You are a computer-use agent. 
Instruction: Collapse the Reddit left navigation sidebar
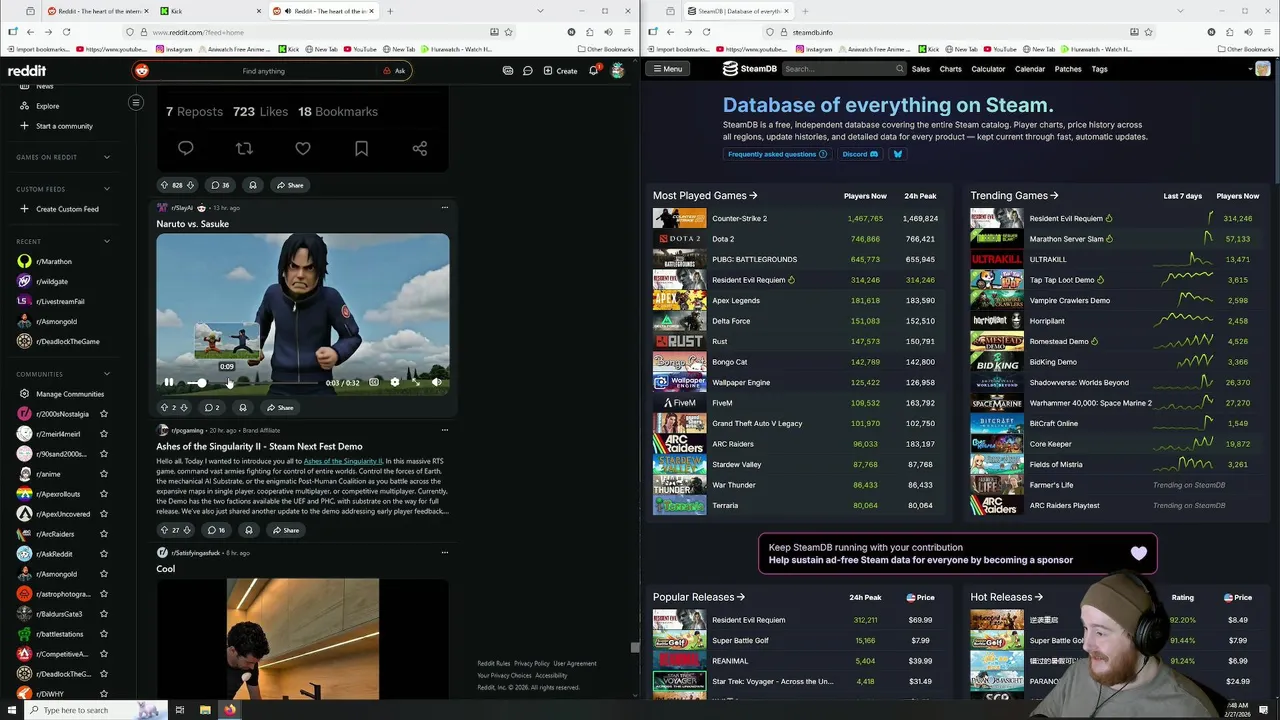tap(136, 103)
